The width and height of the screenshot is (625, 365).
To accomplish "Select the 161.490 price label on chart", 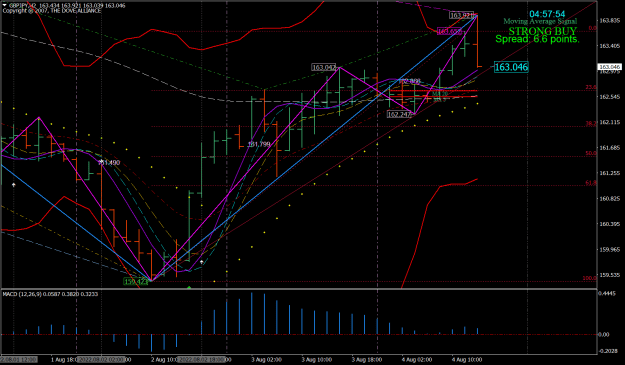I will [109, 163].
